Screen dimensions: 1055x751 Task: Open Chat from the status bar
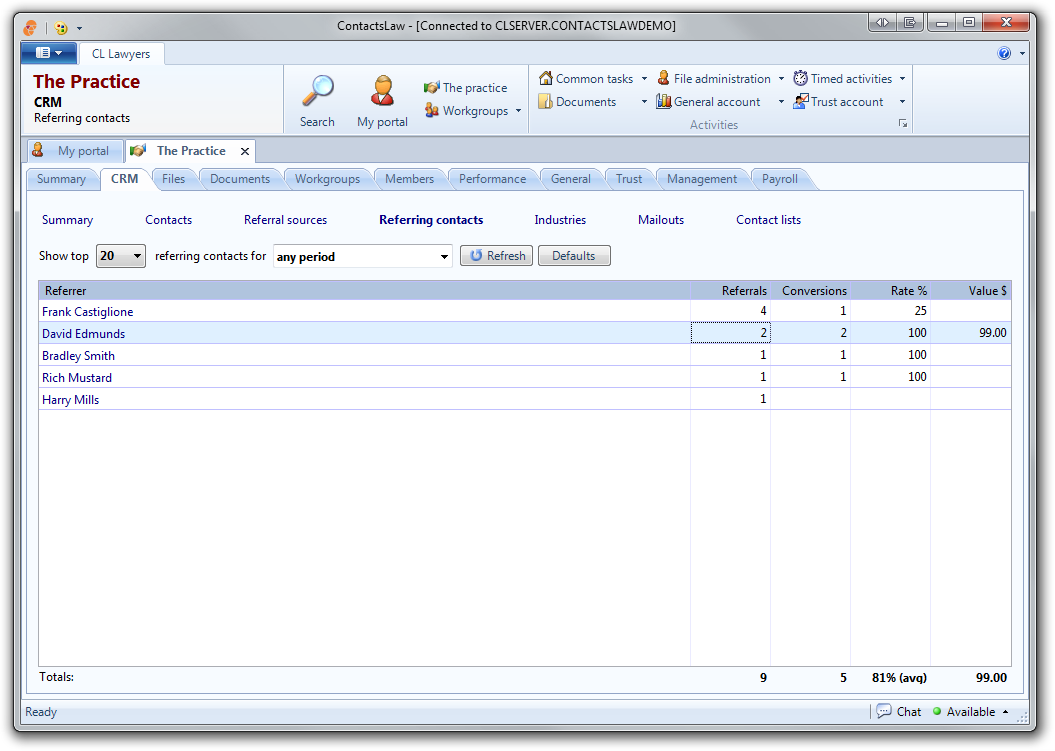click(898, 711)
